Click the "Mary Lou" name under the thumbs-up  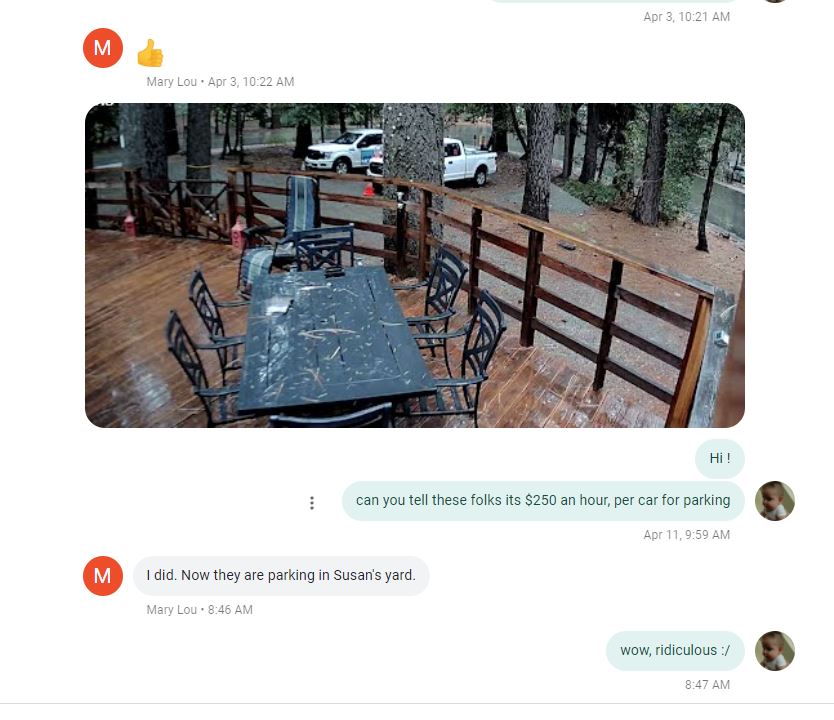(x=171, y=82)
